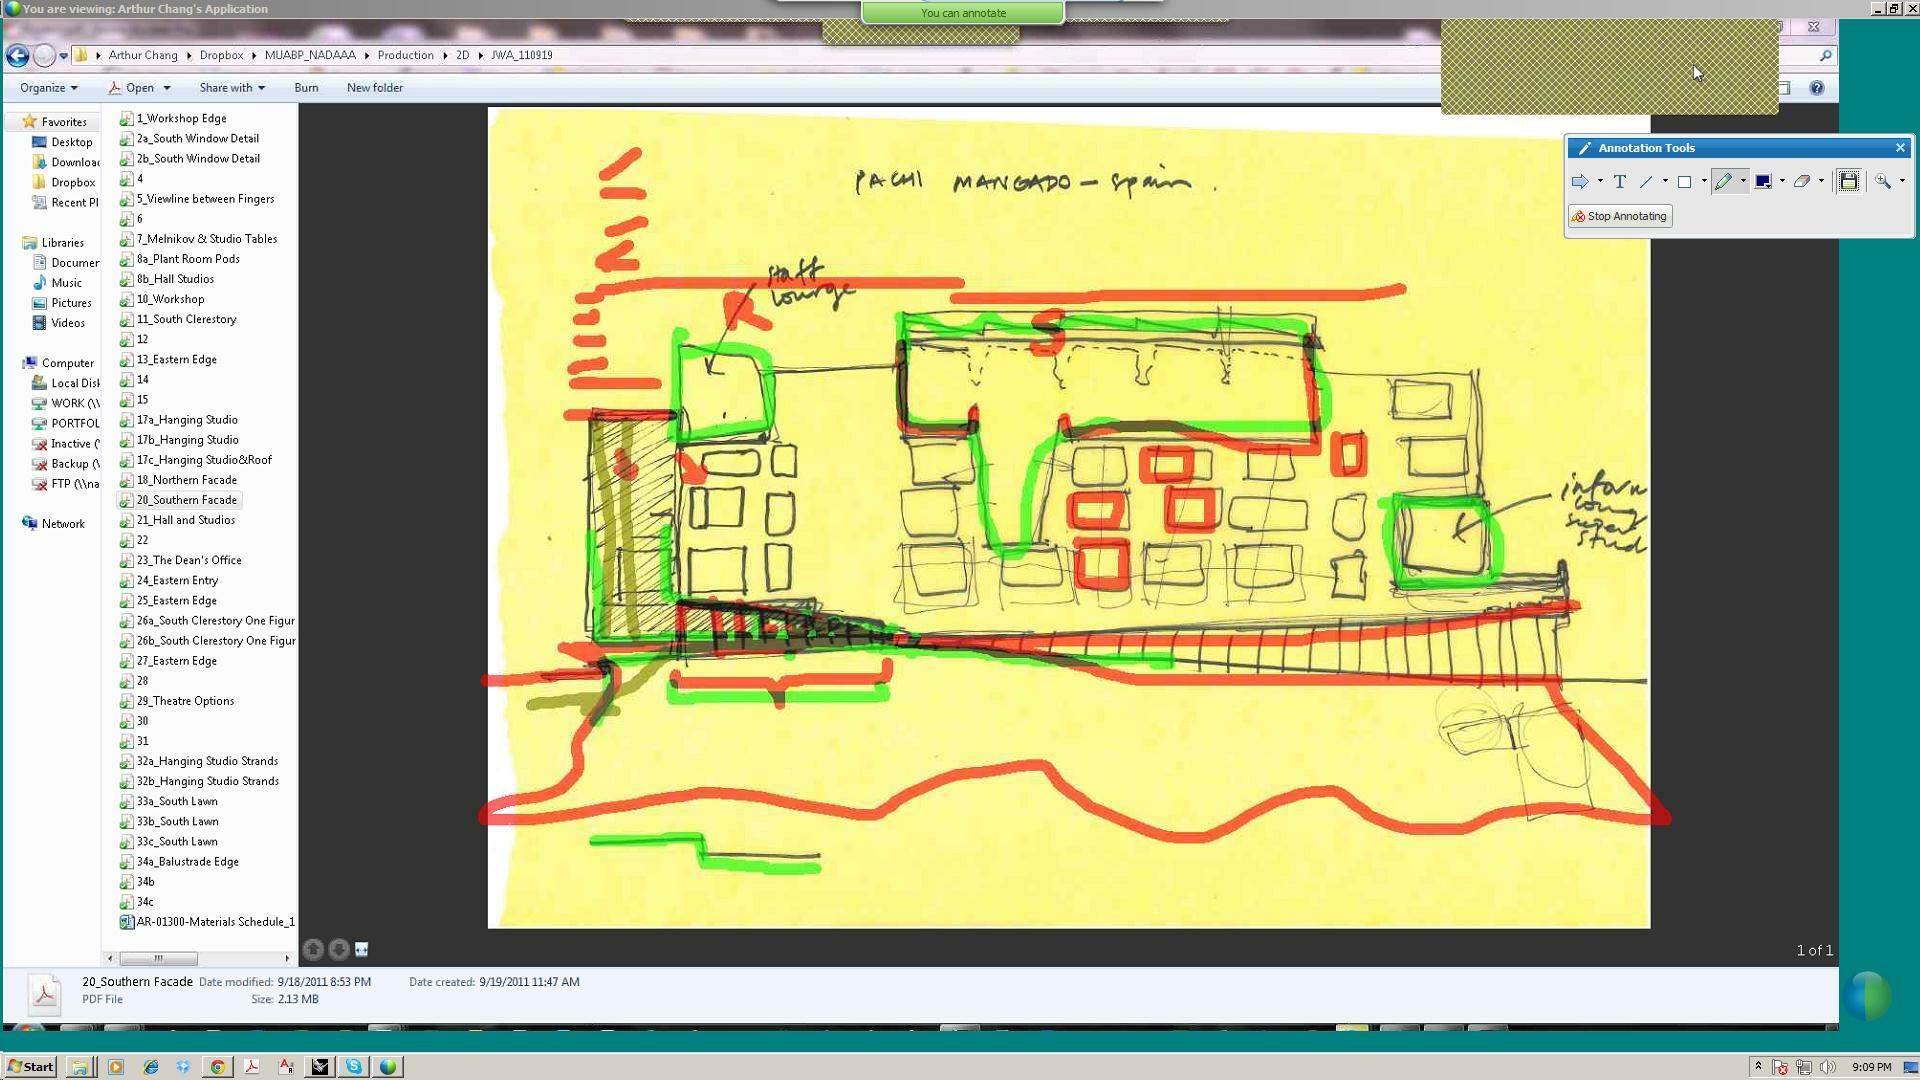The image size is (1920, 1080).
Task: Expand color options dropdown arrow
Action: click(x=1782, y=182)
